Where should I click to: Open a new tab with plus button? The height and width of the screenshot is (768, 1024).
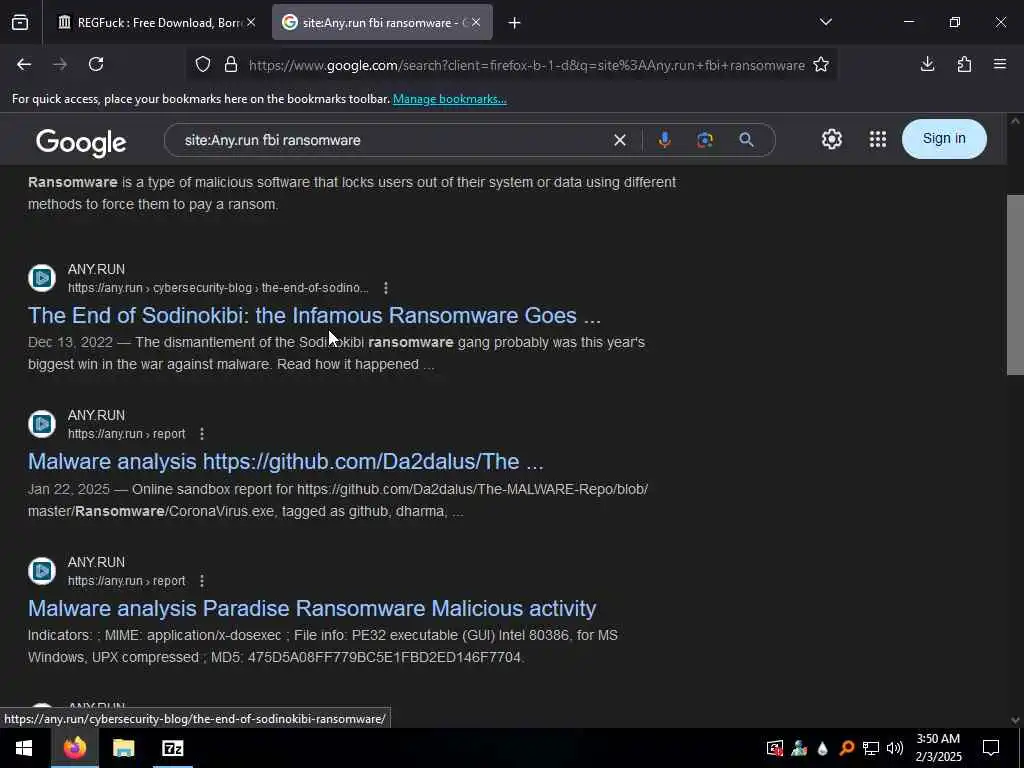515,23
